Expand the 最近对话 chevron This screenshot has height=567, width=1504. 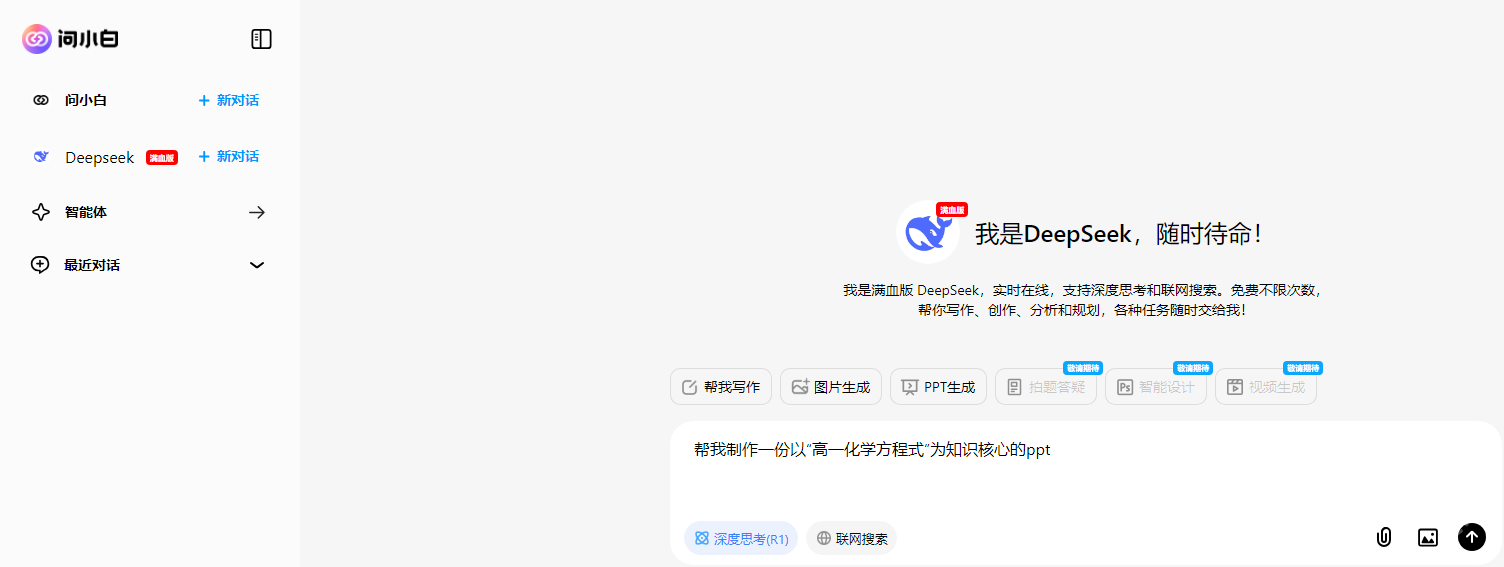(257, 265)
